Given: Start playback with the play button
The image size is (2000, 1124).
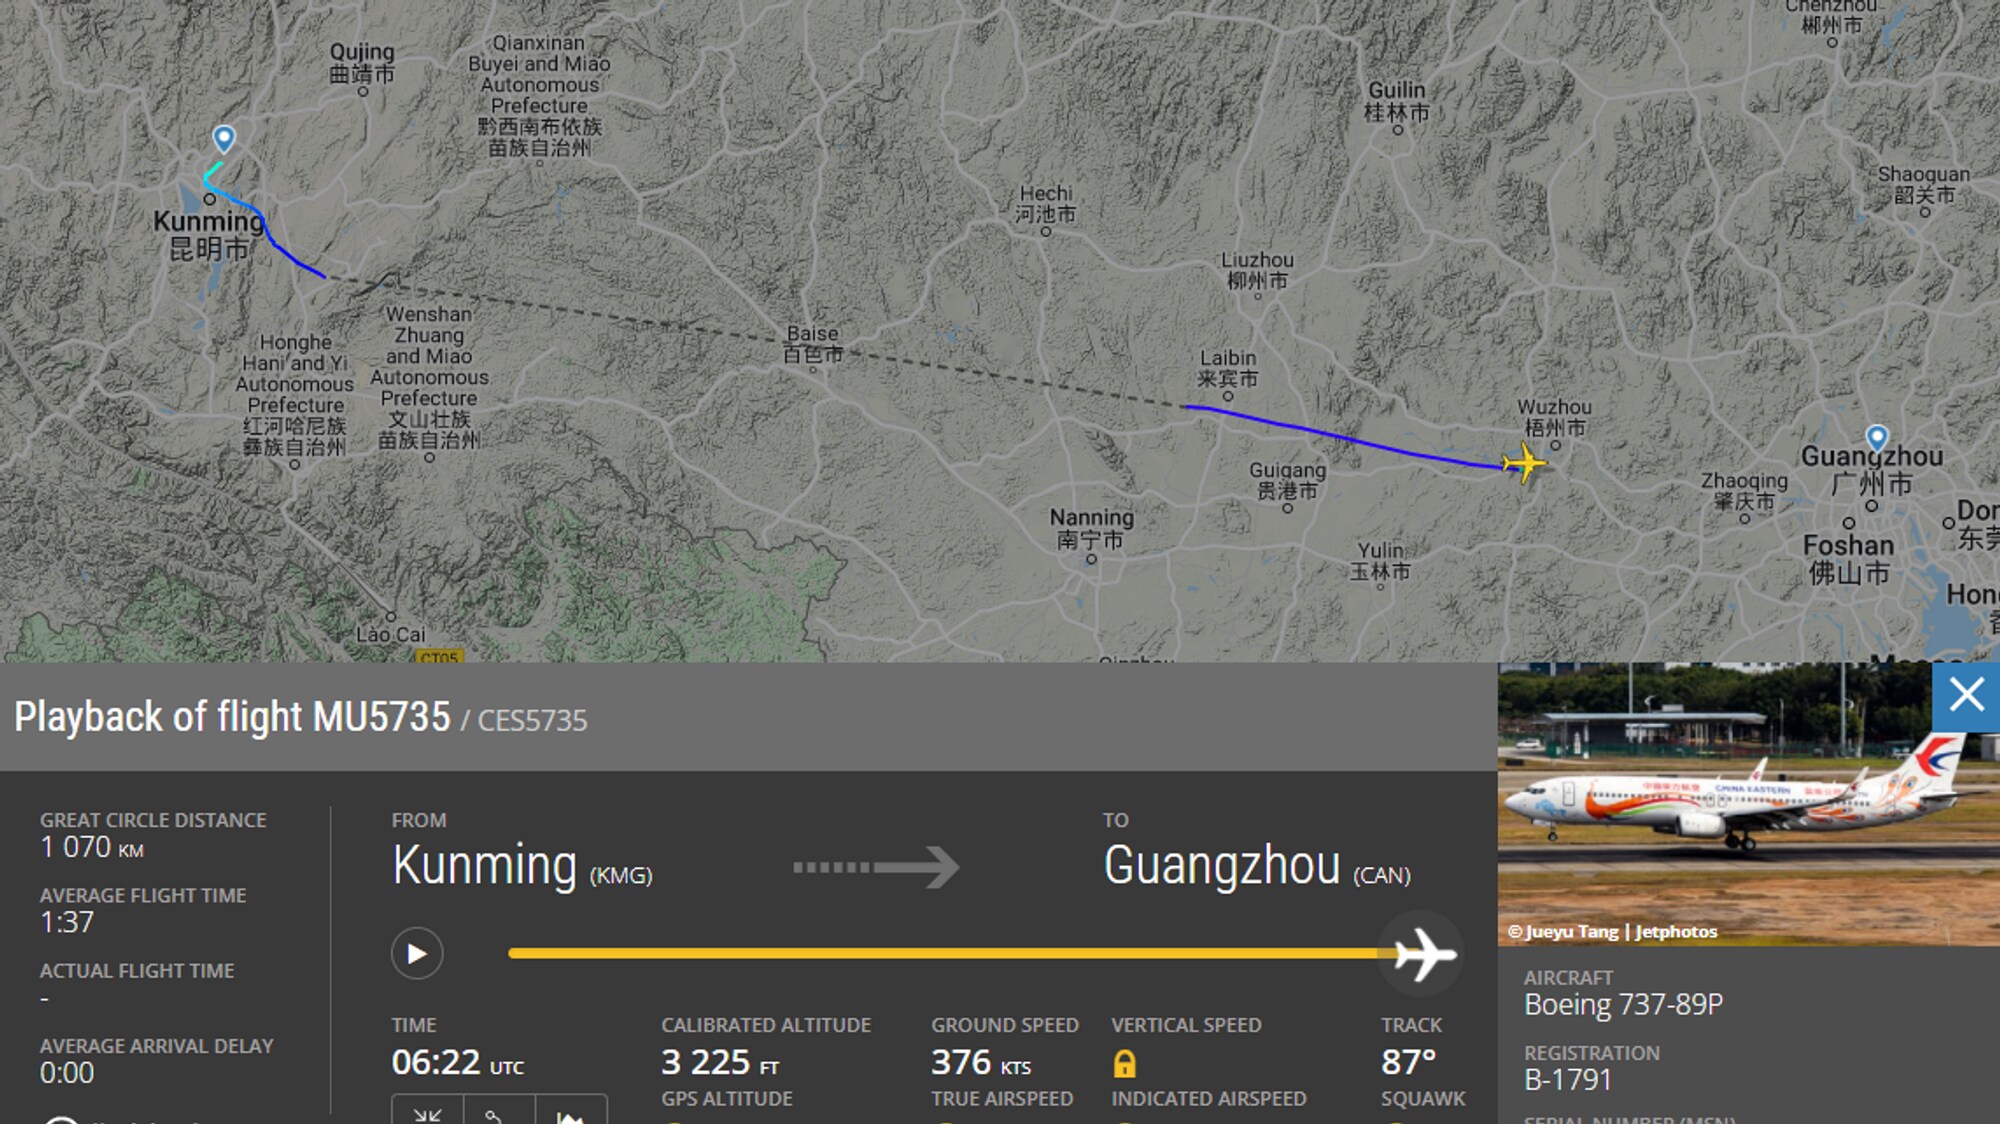Looking at the screenshot, I should [x=416, y=954].
